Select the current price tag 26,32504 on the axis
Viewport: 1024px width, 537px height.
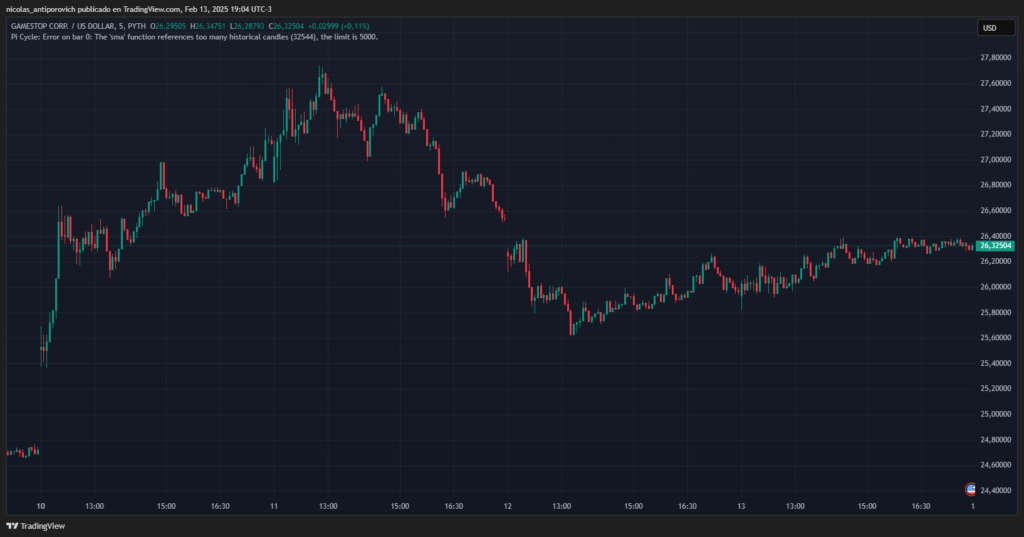995,246
